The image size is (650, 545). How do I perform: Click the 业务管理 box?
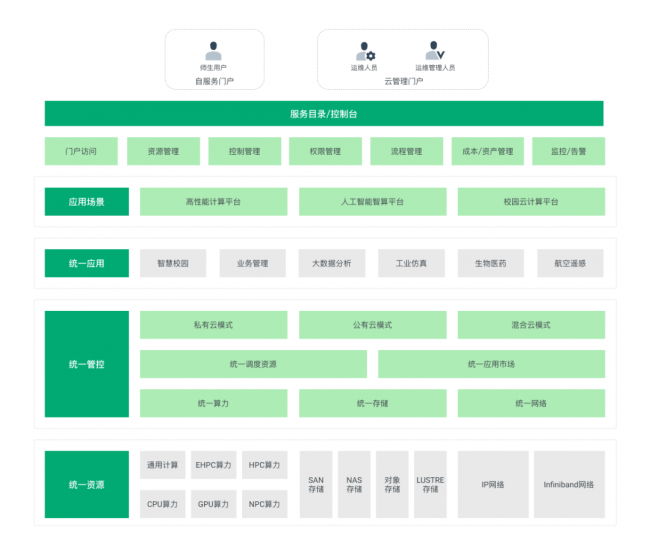pos(252,263)
